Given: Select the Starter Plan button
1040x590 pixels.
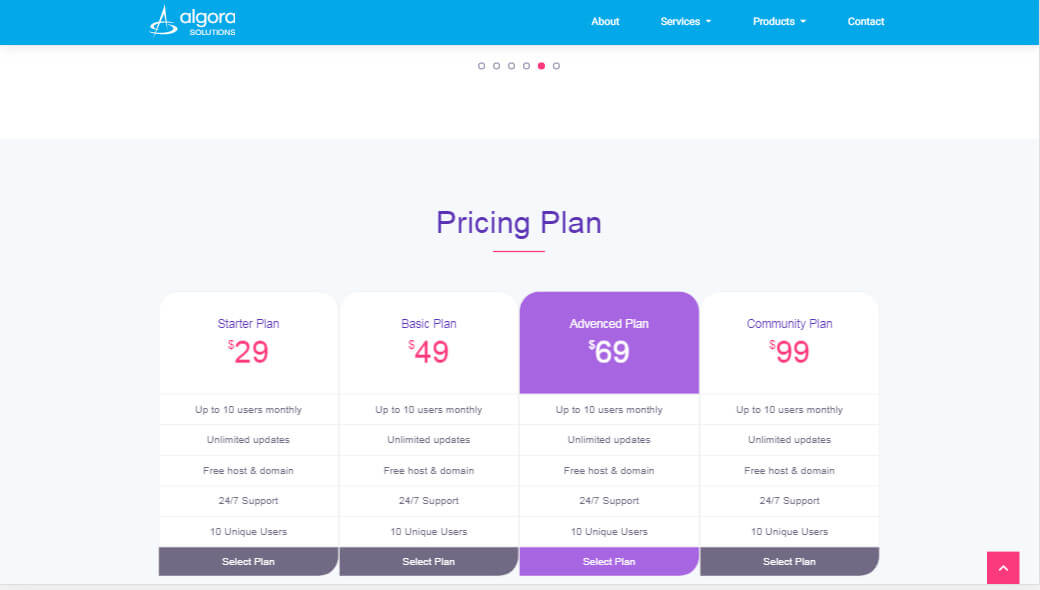Looking at the screenshot, I should pos(248,562).
